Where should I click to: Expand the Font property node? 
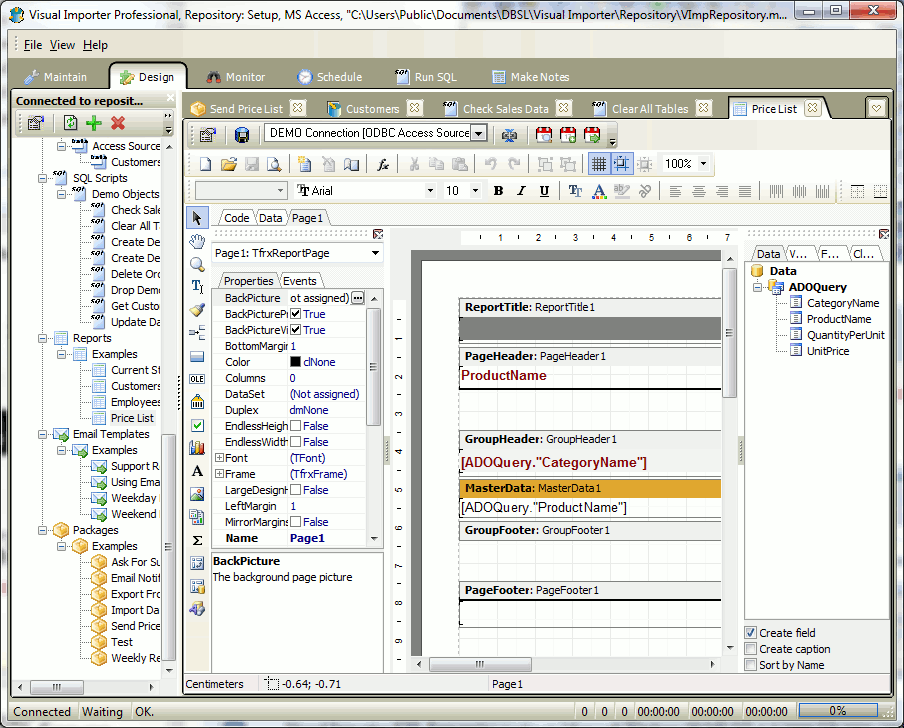219,458
